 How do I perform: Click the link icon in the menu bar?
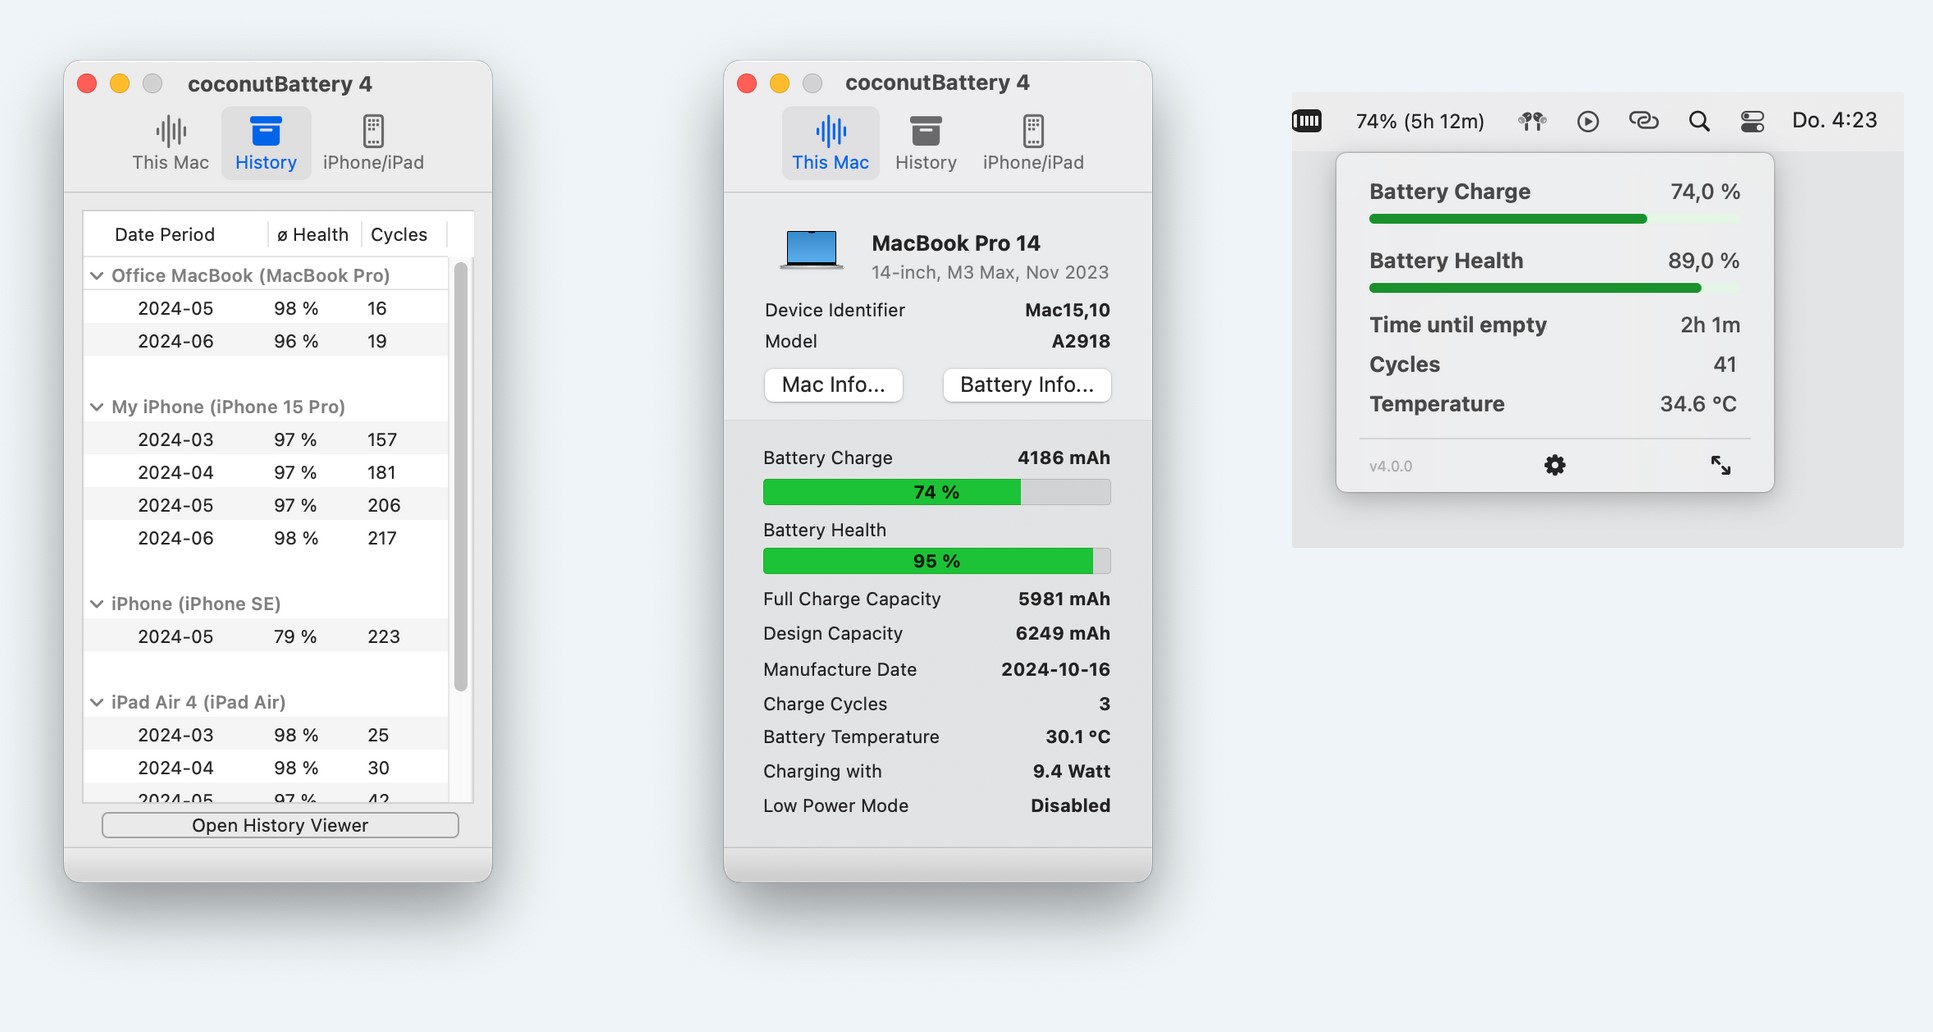point(1642,120)
